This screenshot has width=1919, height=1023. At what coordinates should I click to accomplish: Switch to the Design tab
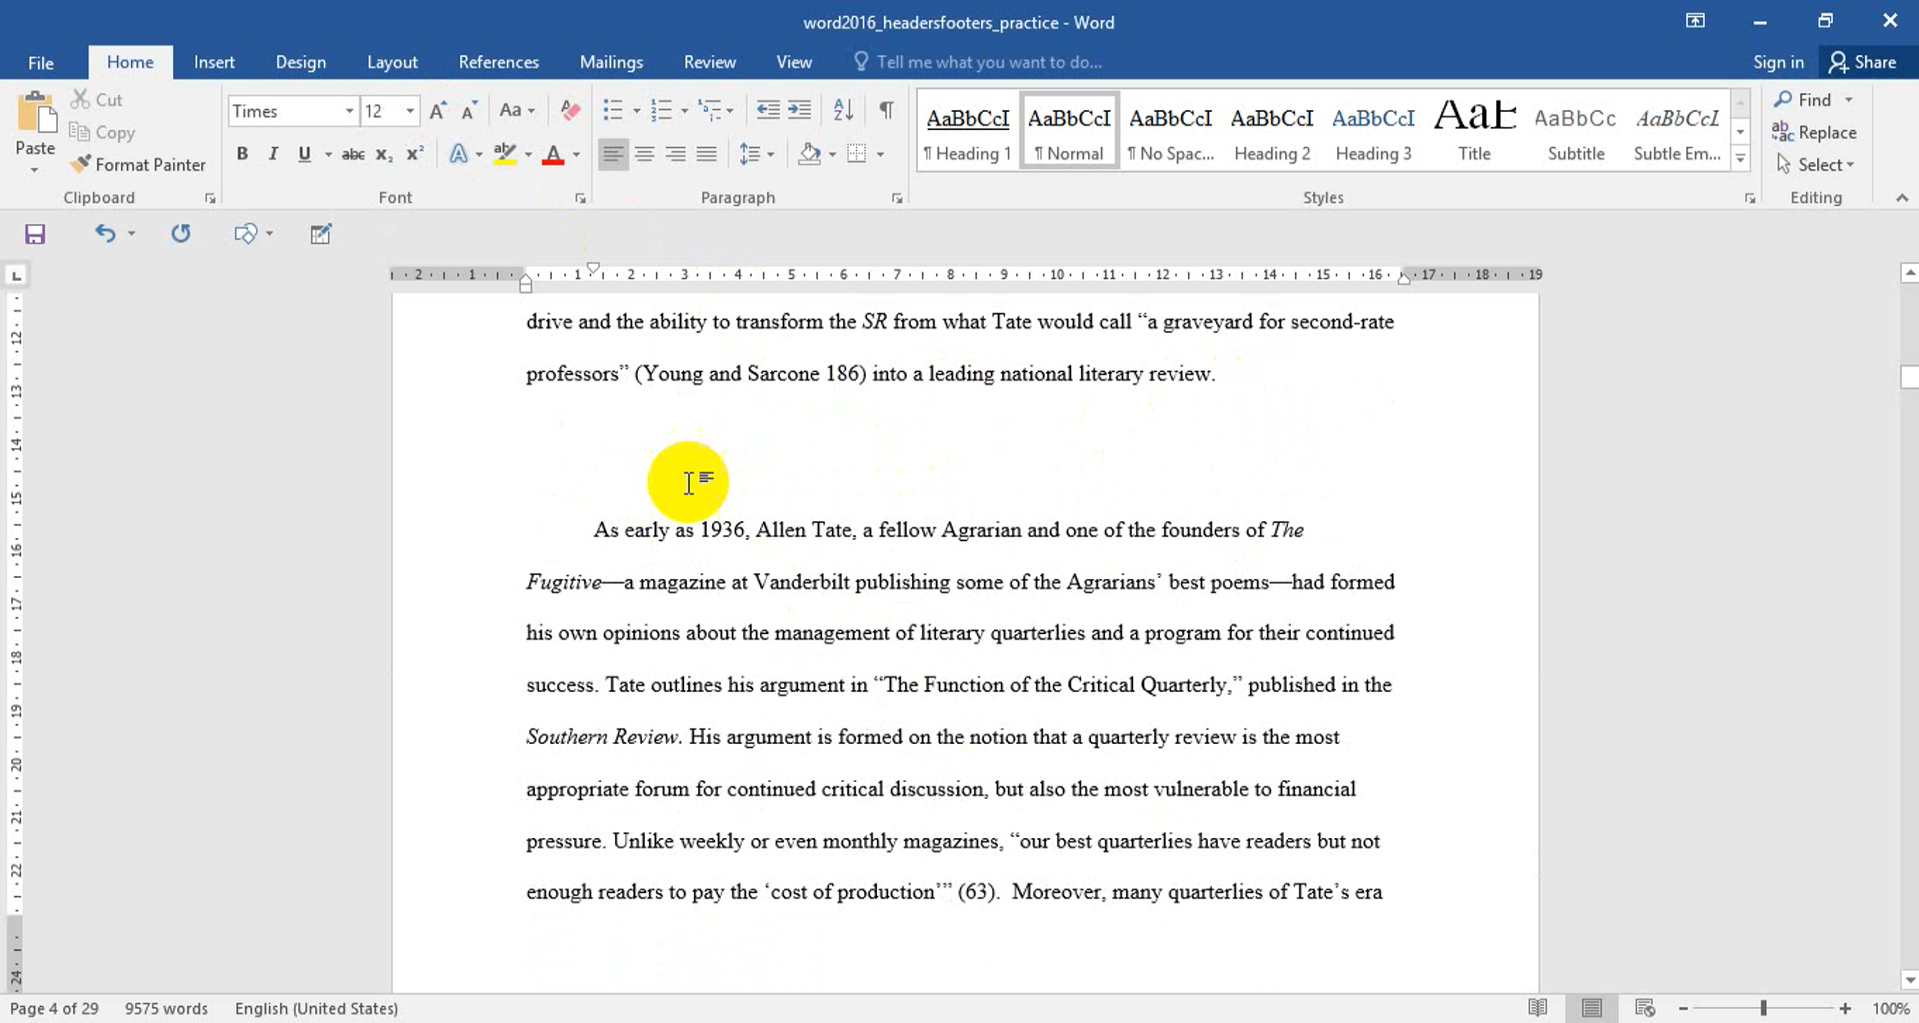tap(301, 62)
